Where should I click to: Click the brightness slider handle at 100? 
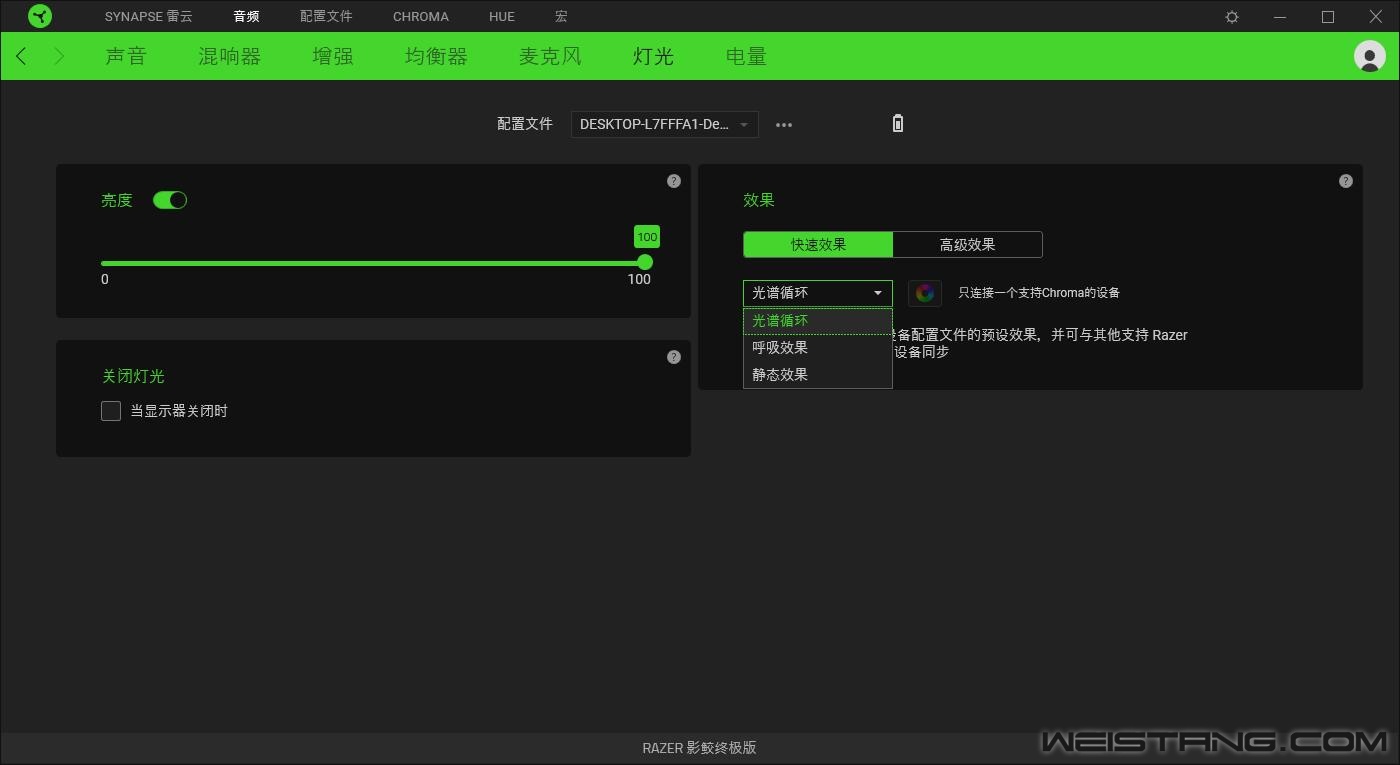(645, 262)
